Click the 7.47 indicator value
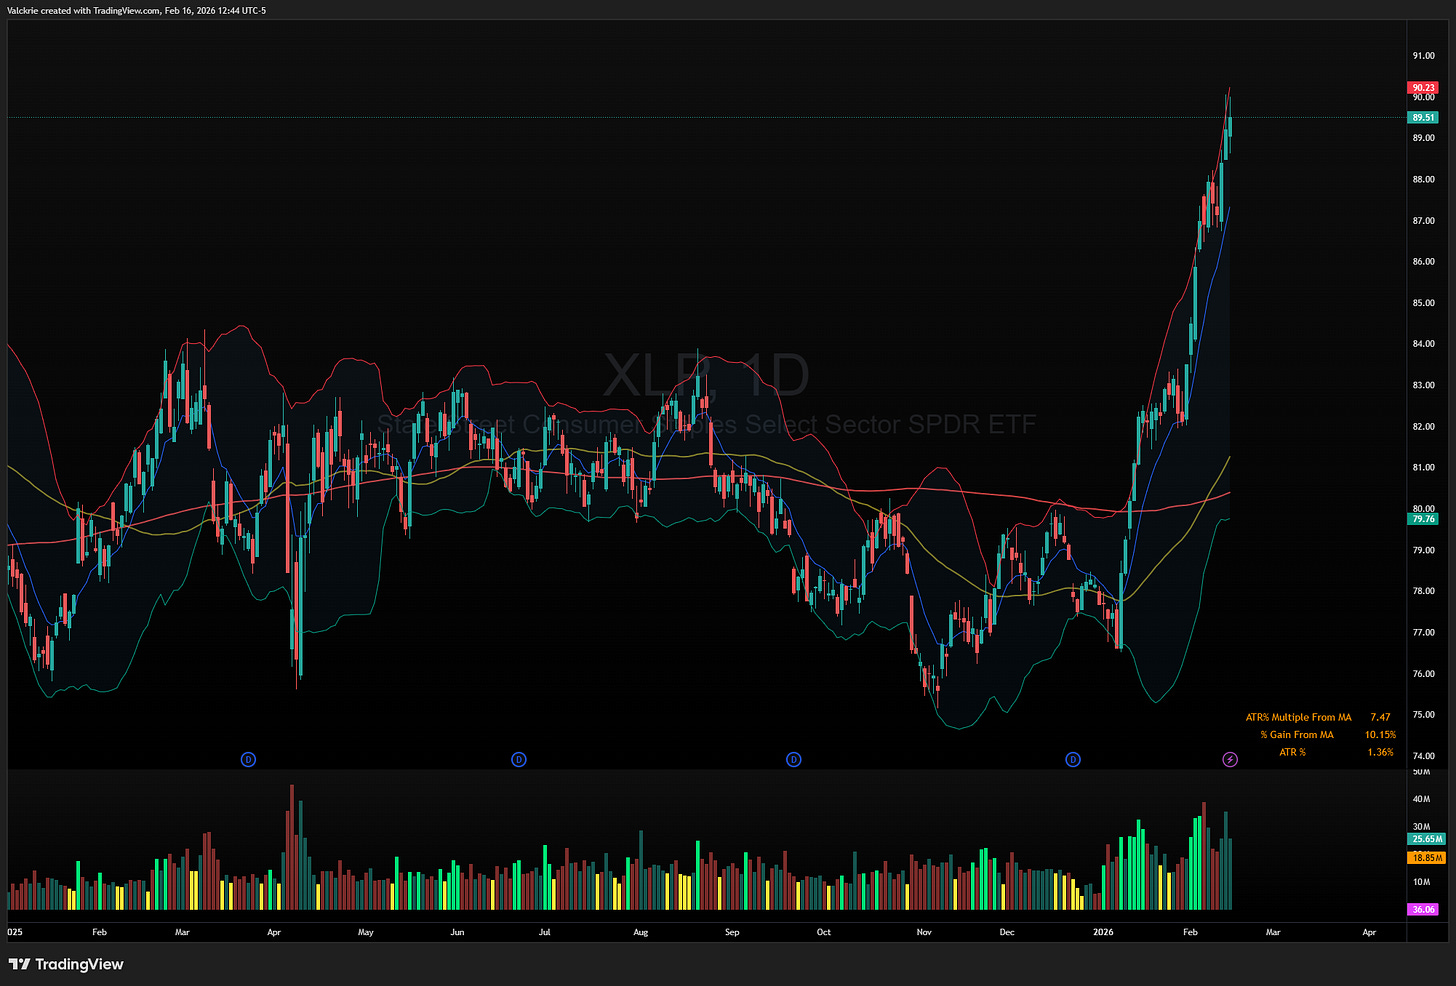This screenshot has height=986, width=1456. tap(1380, 717)
